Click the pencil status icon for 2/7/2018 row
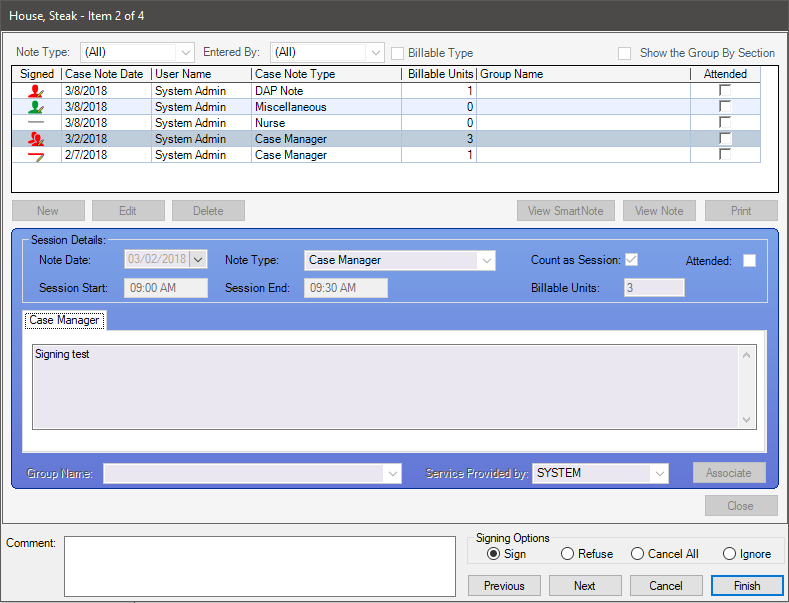Image resolution: width=789 pixels, height=603 pixels. 36,156
